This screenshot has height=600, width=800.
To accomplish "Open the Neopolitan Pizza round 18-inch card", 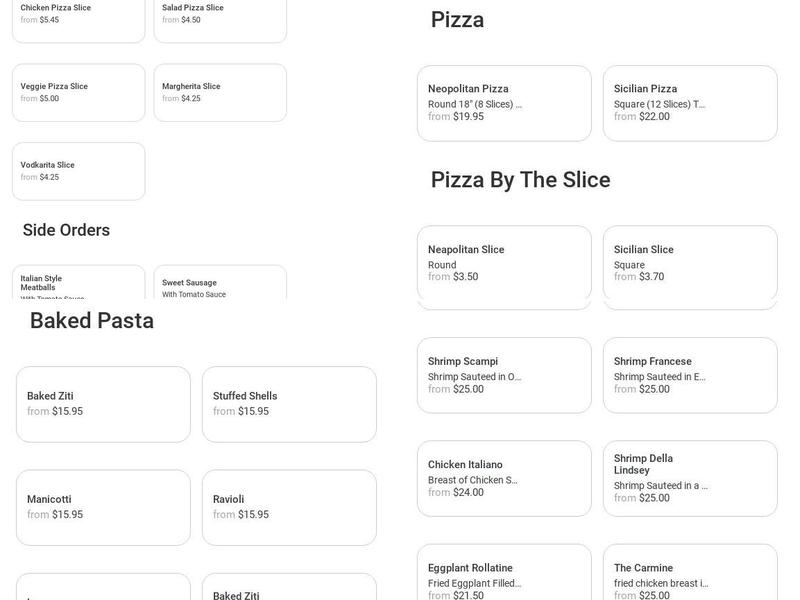I will (x=503, y=103).
